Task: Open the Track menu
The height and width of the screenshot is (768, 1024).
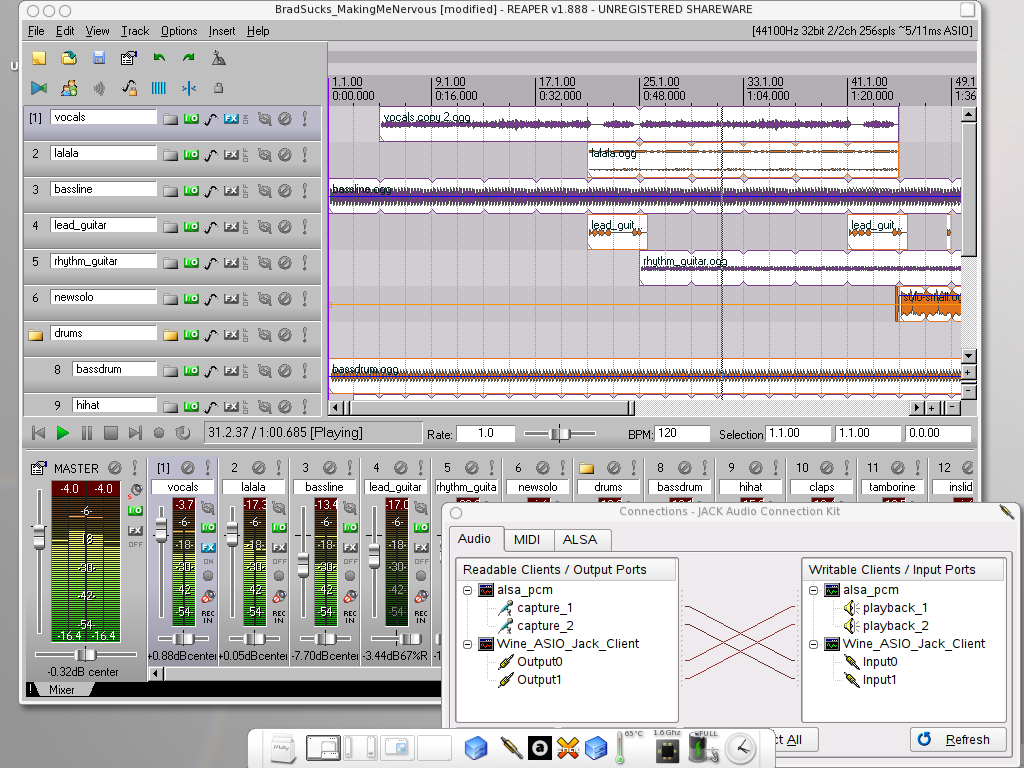Action: [x=135, y=31]
